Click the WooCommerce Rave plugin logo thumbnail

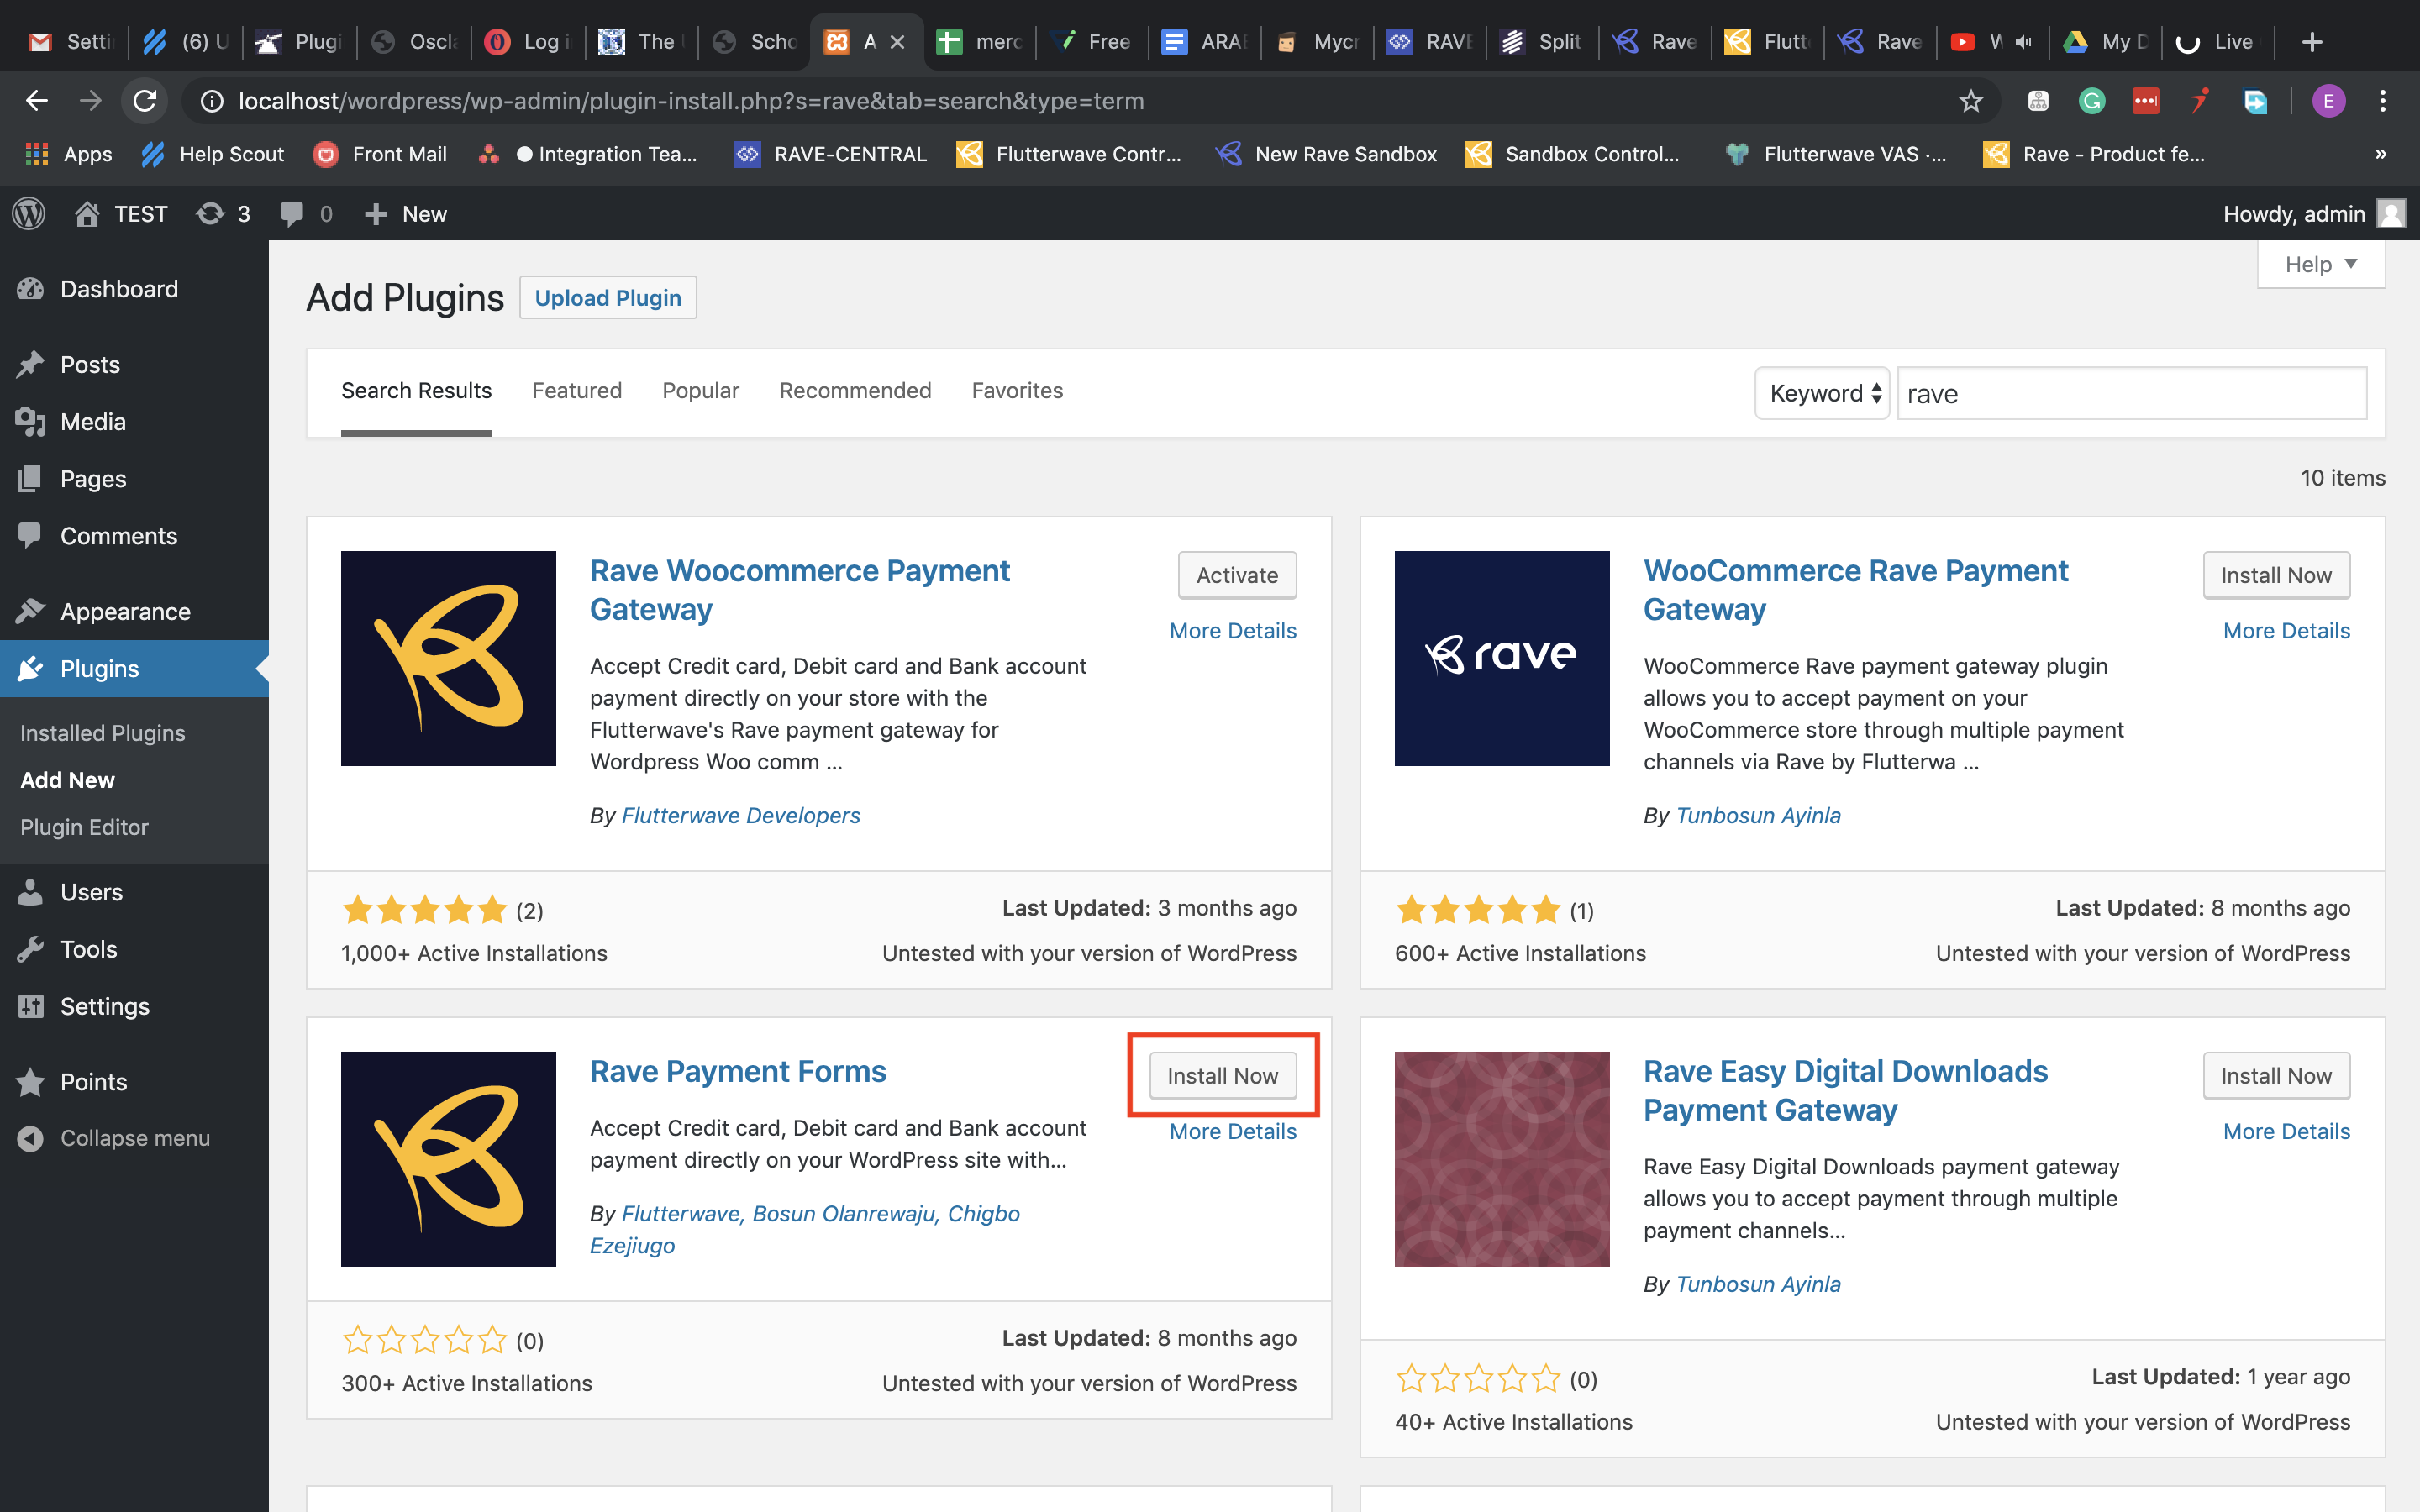[x=1502, y=659]
